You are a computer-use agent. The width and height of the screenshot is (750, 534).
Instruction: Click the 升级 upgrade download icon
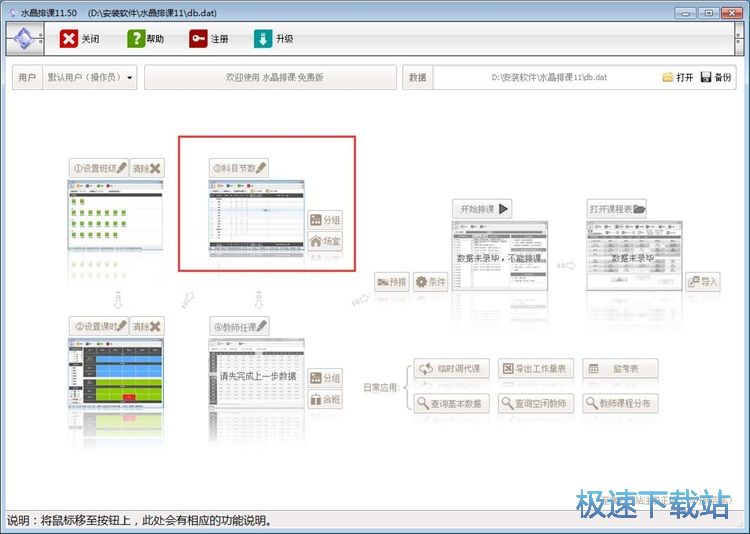263,39
